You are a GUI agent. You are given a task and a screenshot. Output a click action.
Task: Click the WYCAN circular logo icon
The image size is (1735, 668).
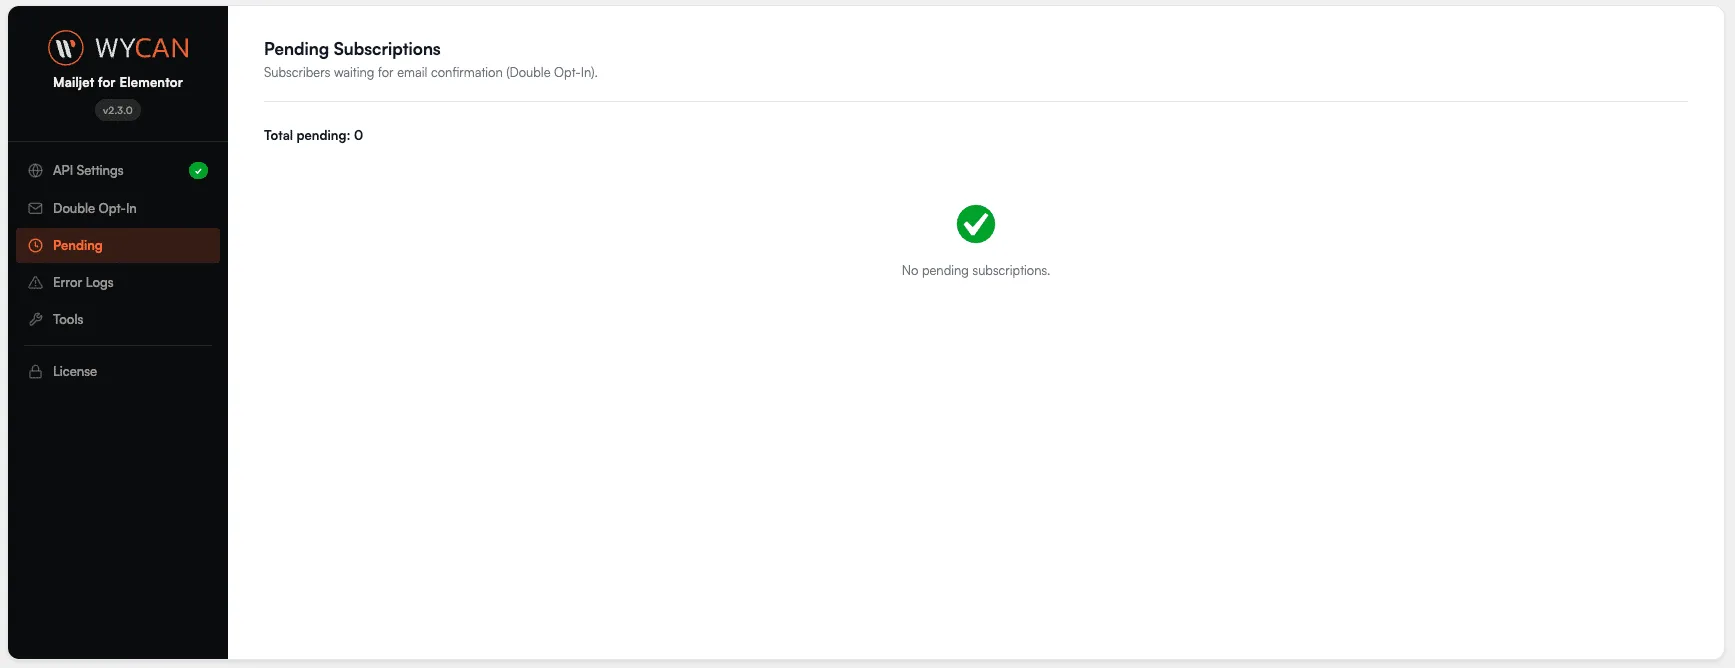[66, 47]
